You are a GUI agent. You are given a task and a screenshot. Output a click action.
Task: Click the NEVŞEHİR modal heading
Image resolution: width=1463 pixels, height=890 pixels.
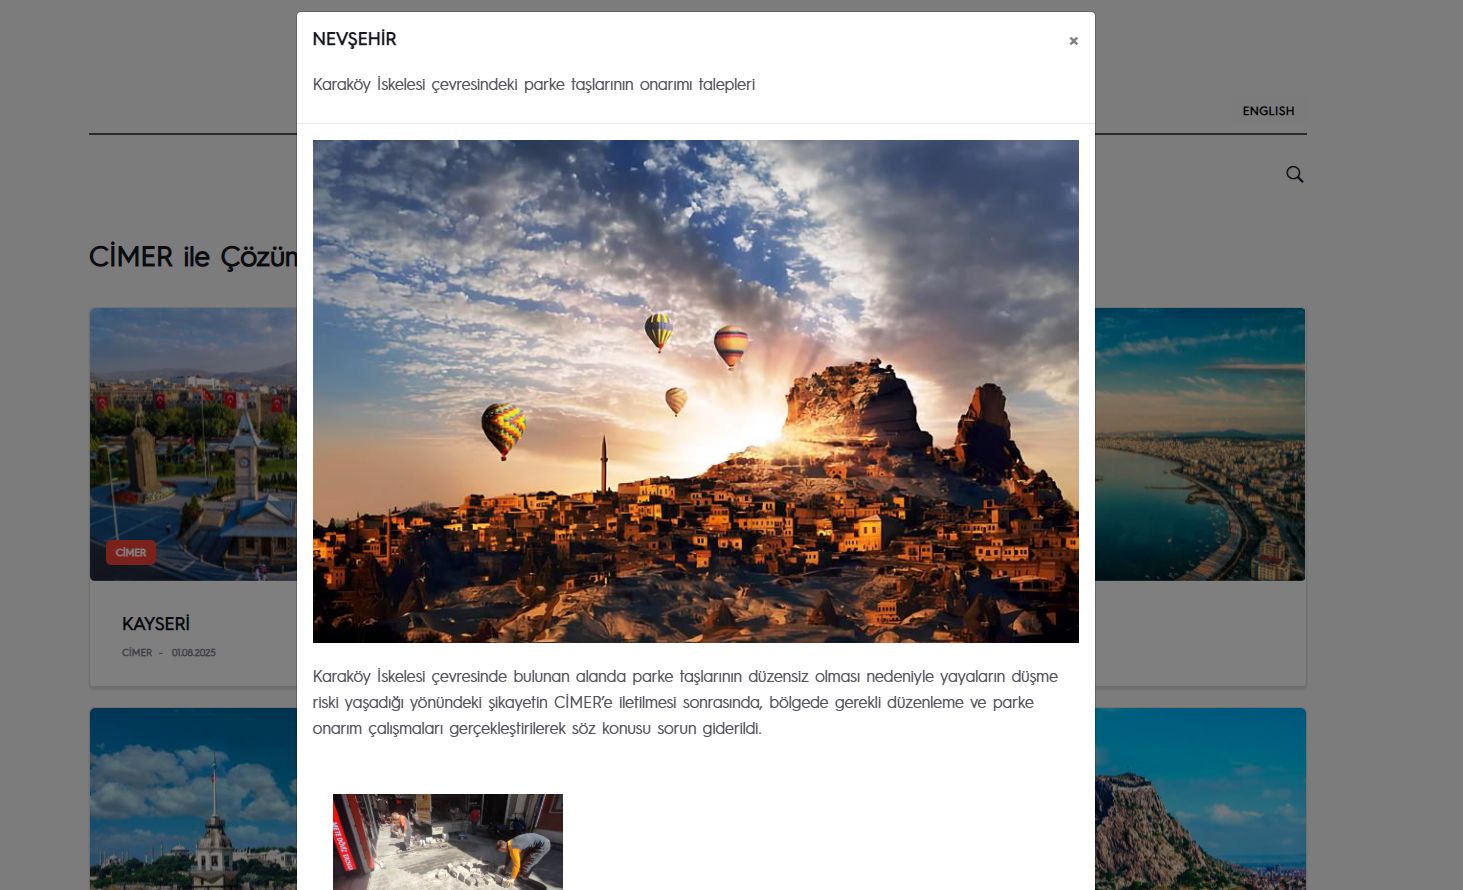click(x=354, y=39)
